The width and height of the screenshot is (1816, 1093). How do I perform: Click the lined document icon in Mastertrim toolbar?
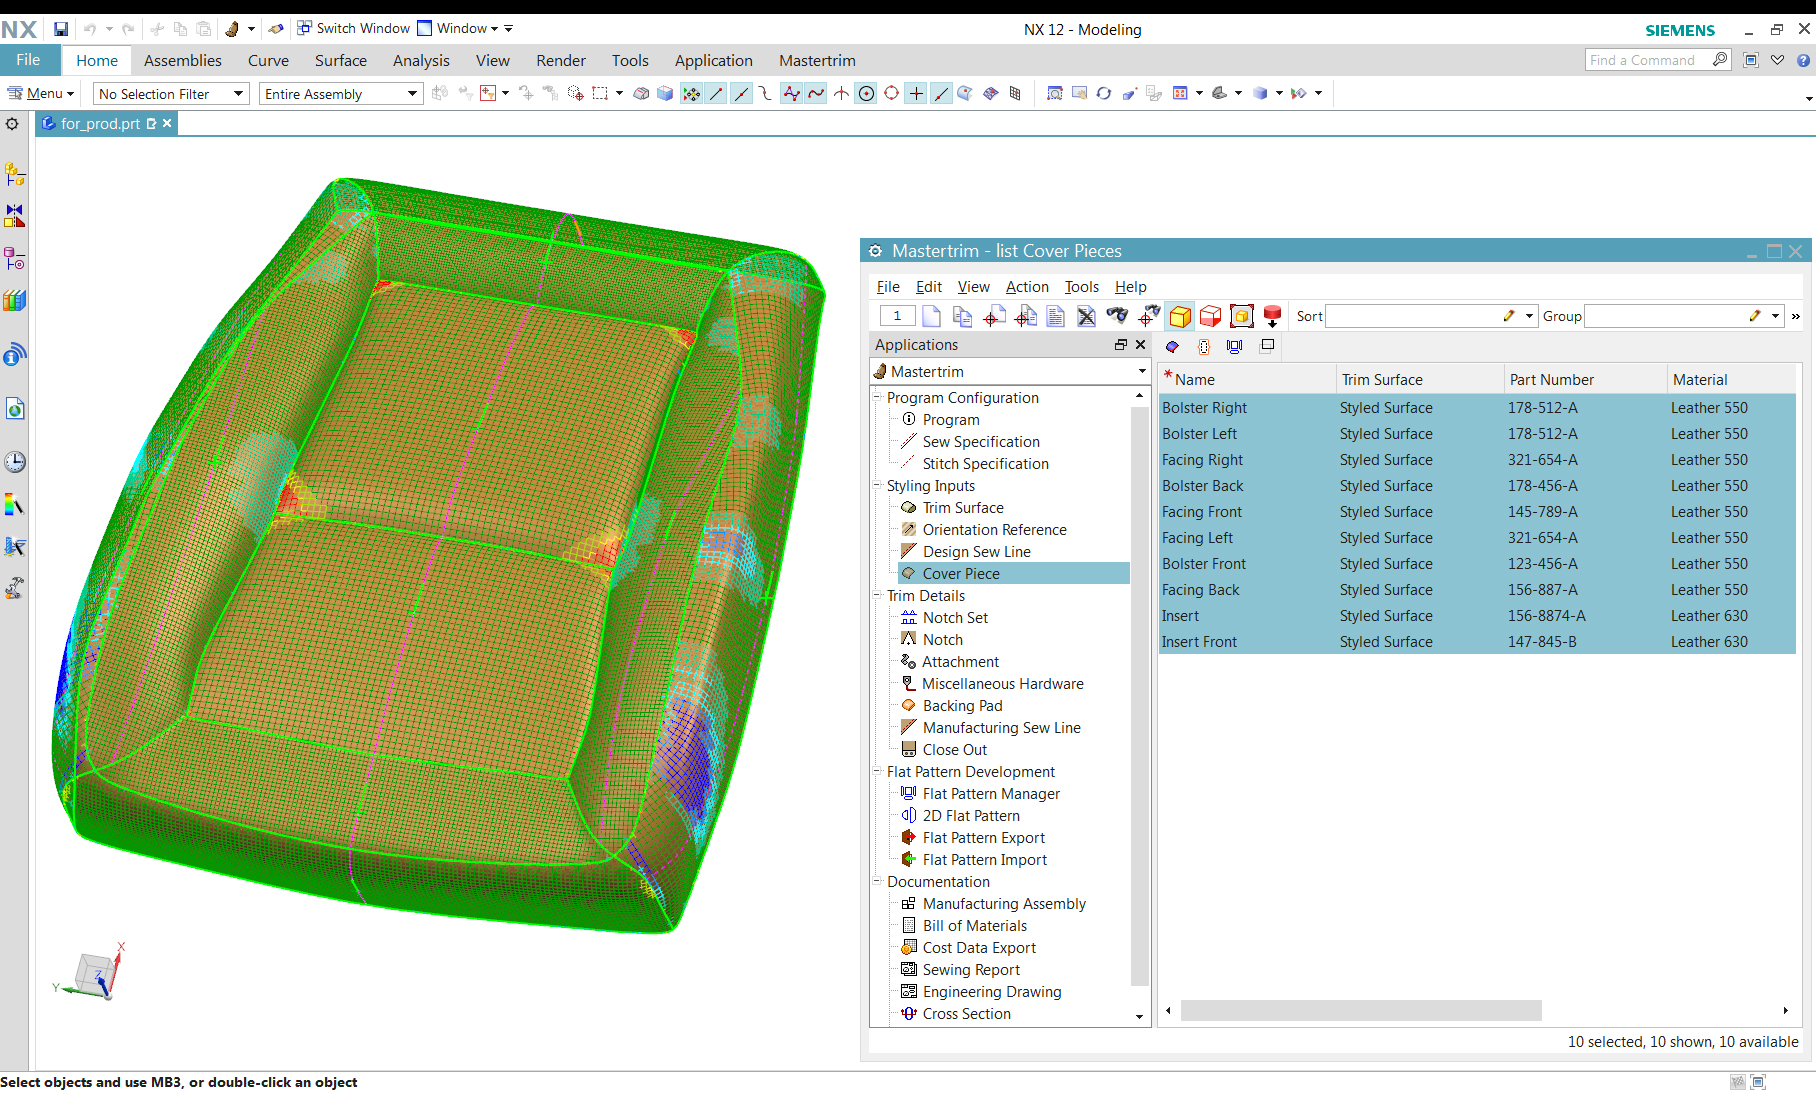[1055, 316]
